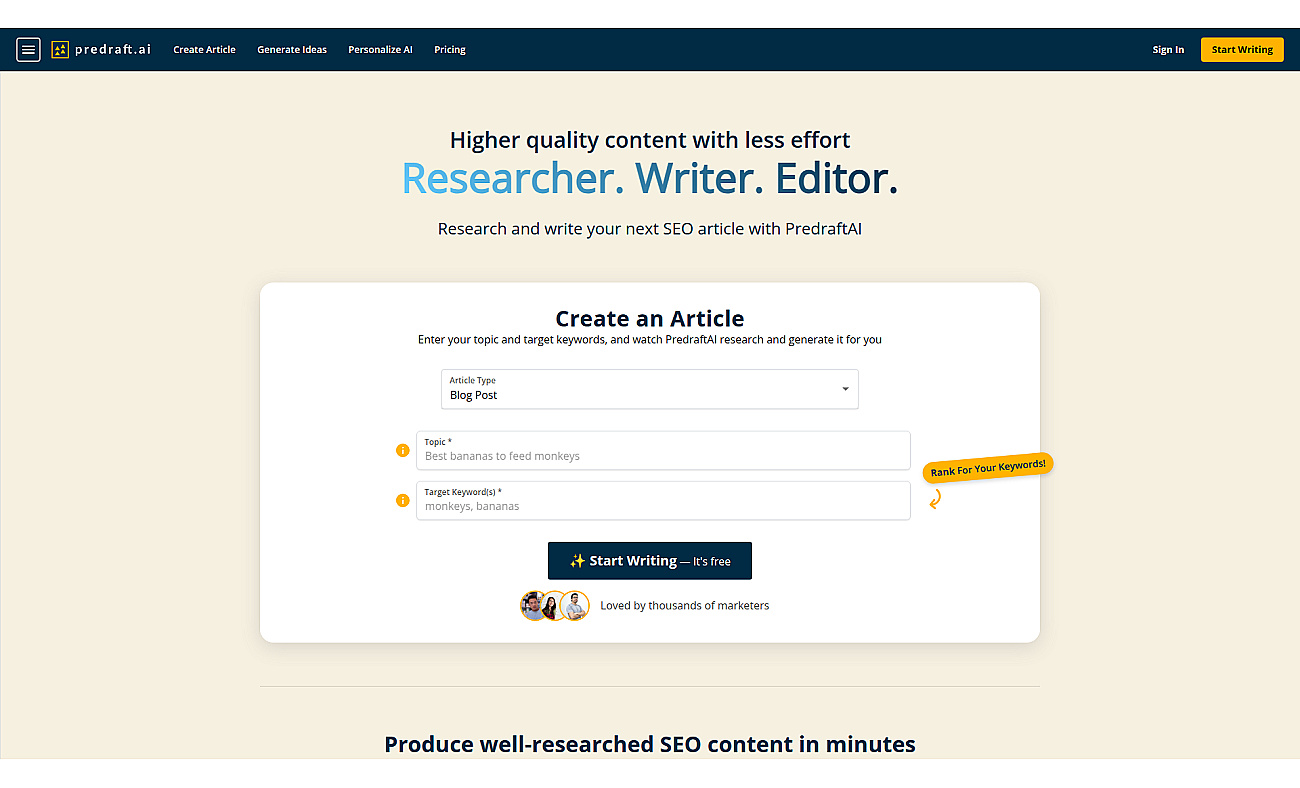Click the Sign In link
This screenshot has height=788, width=1300.
coord(1168,50)
